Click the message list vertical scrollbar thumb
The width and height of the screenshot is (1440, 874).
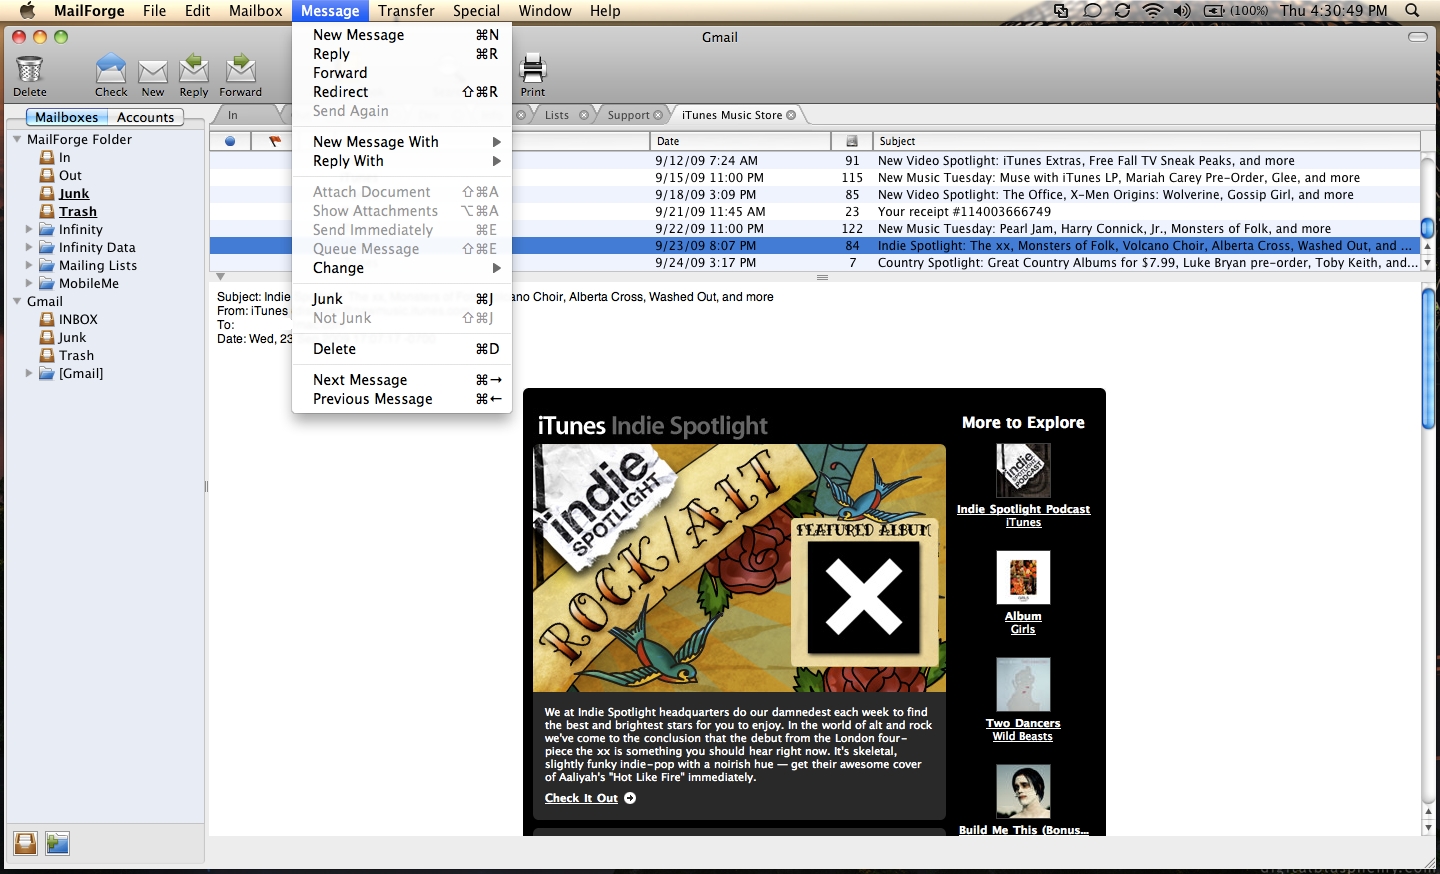1427,228
